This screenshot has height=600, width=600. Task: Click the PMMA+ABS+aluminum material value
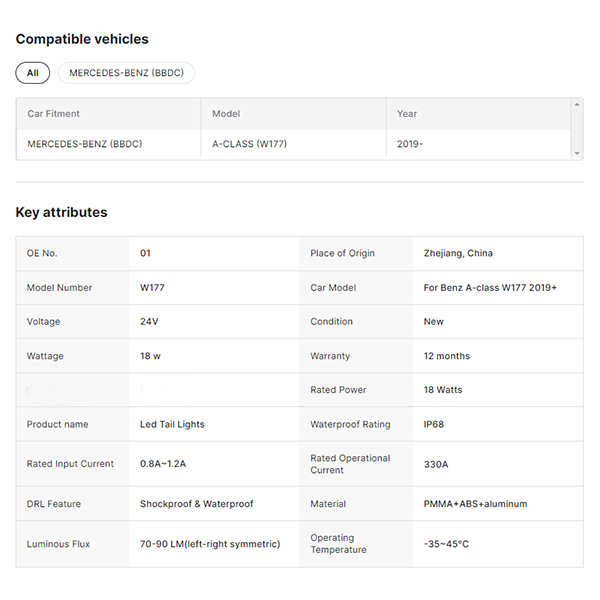(x=475, y=504)
